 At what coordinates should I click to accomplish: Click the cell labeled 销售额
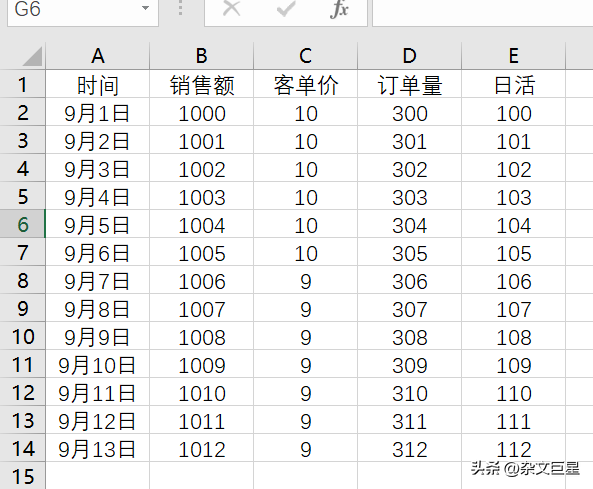(x=202, y=84)
